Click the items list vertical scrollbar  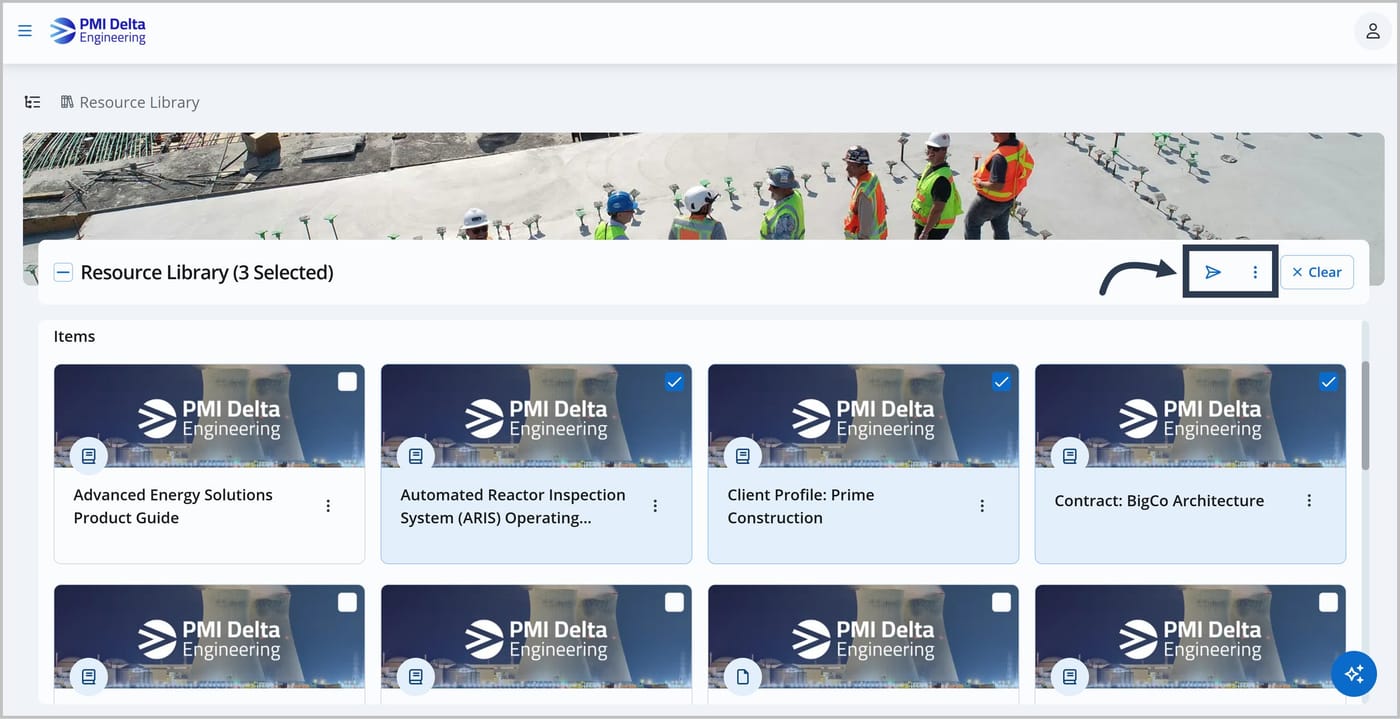coord(1366,416)
